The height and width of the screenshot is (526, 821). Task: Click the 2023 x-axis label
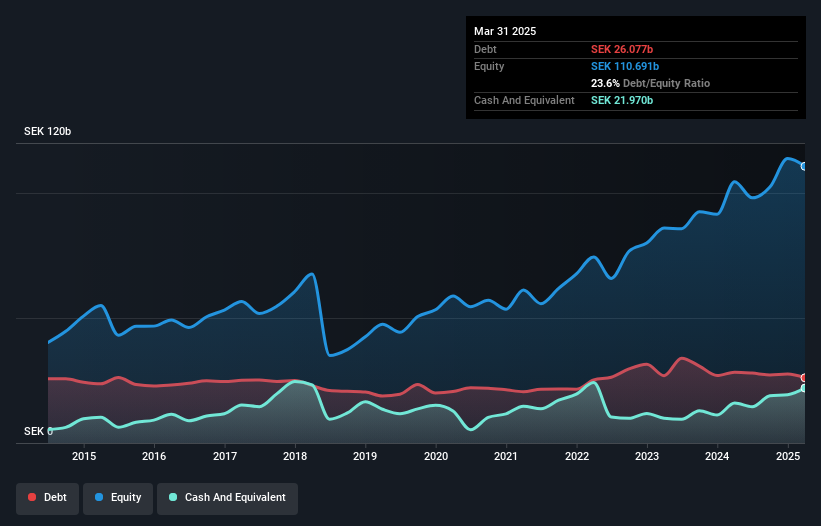pyautogui.click(x=647, y=456)
